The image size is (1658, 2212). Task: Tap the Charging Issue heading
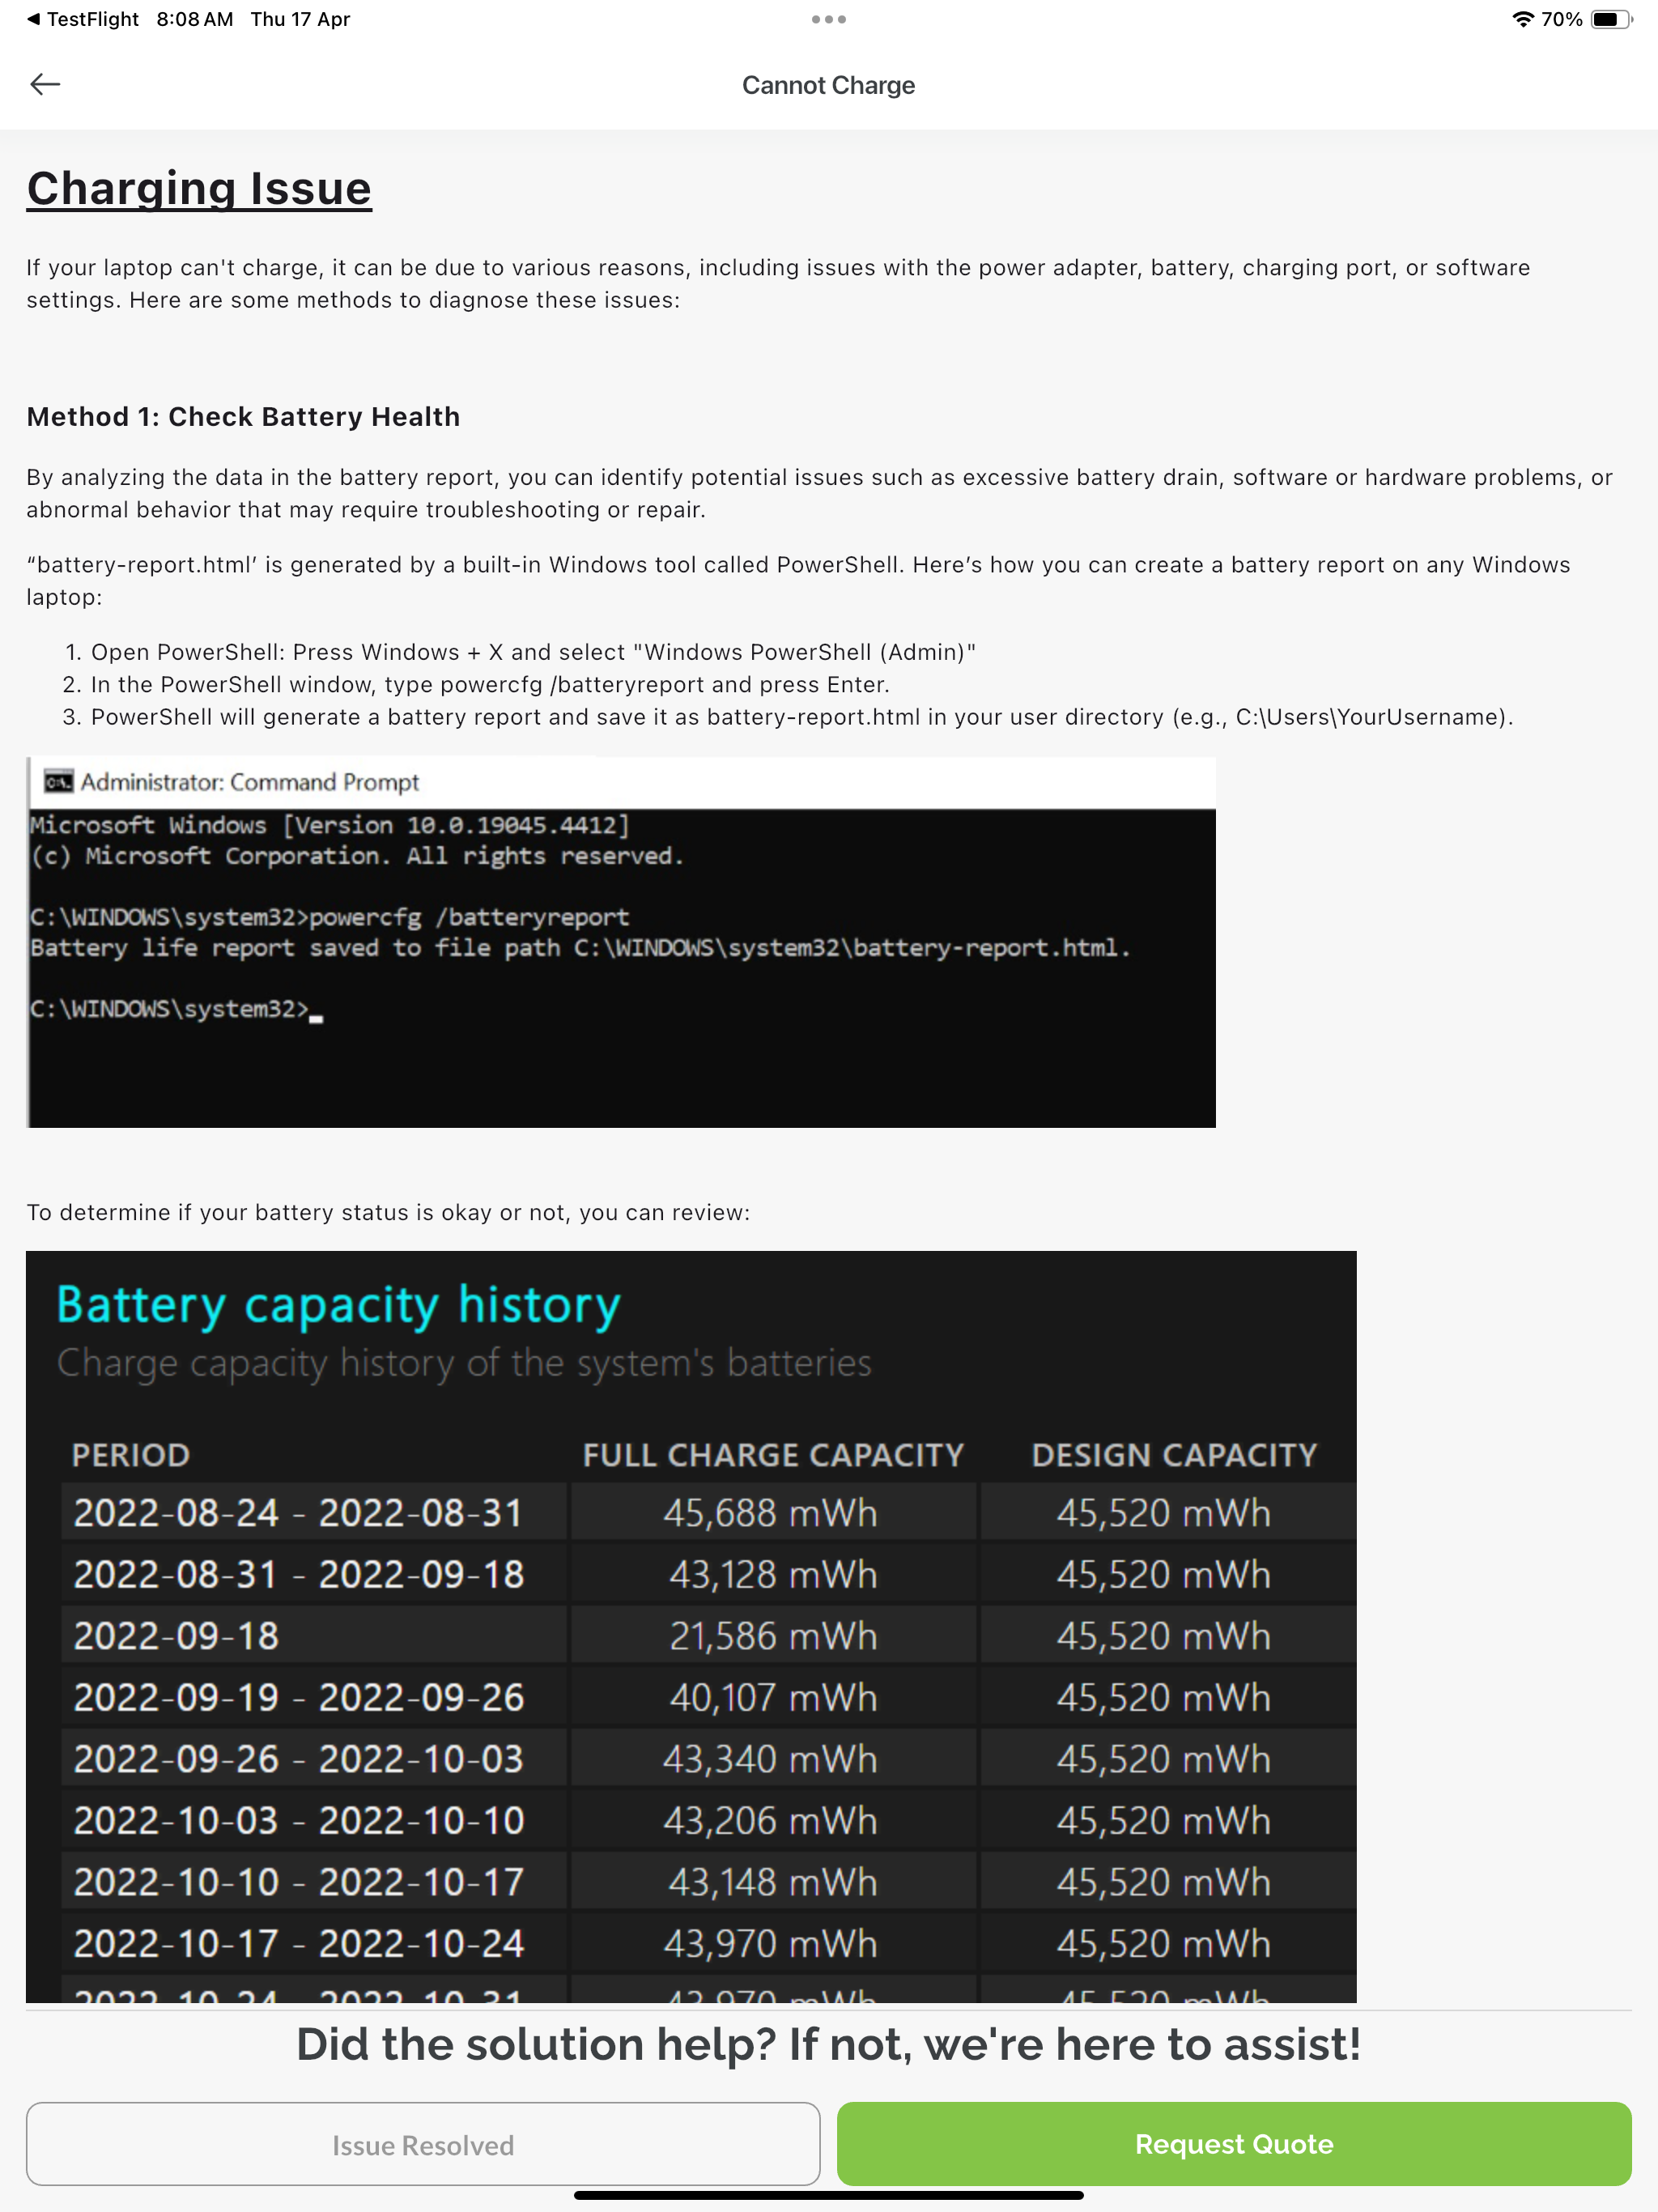(199, 189)
